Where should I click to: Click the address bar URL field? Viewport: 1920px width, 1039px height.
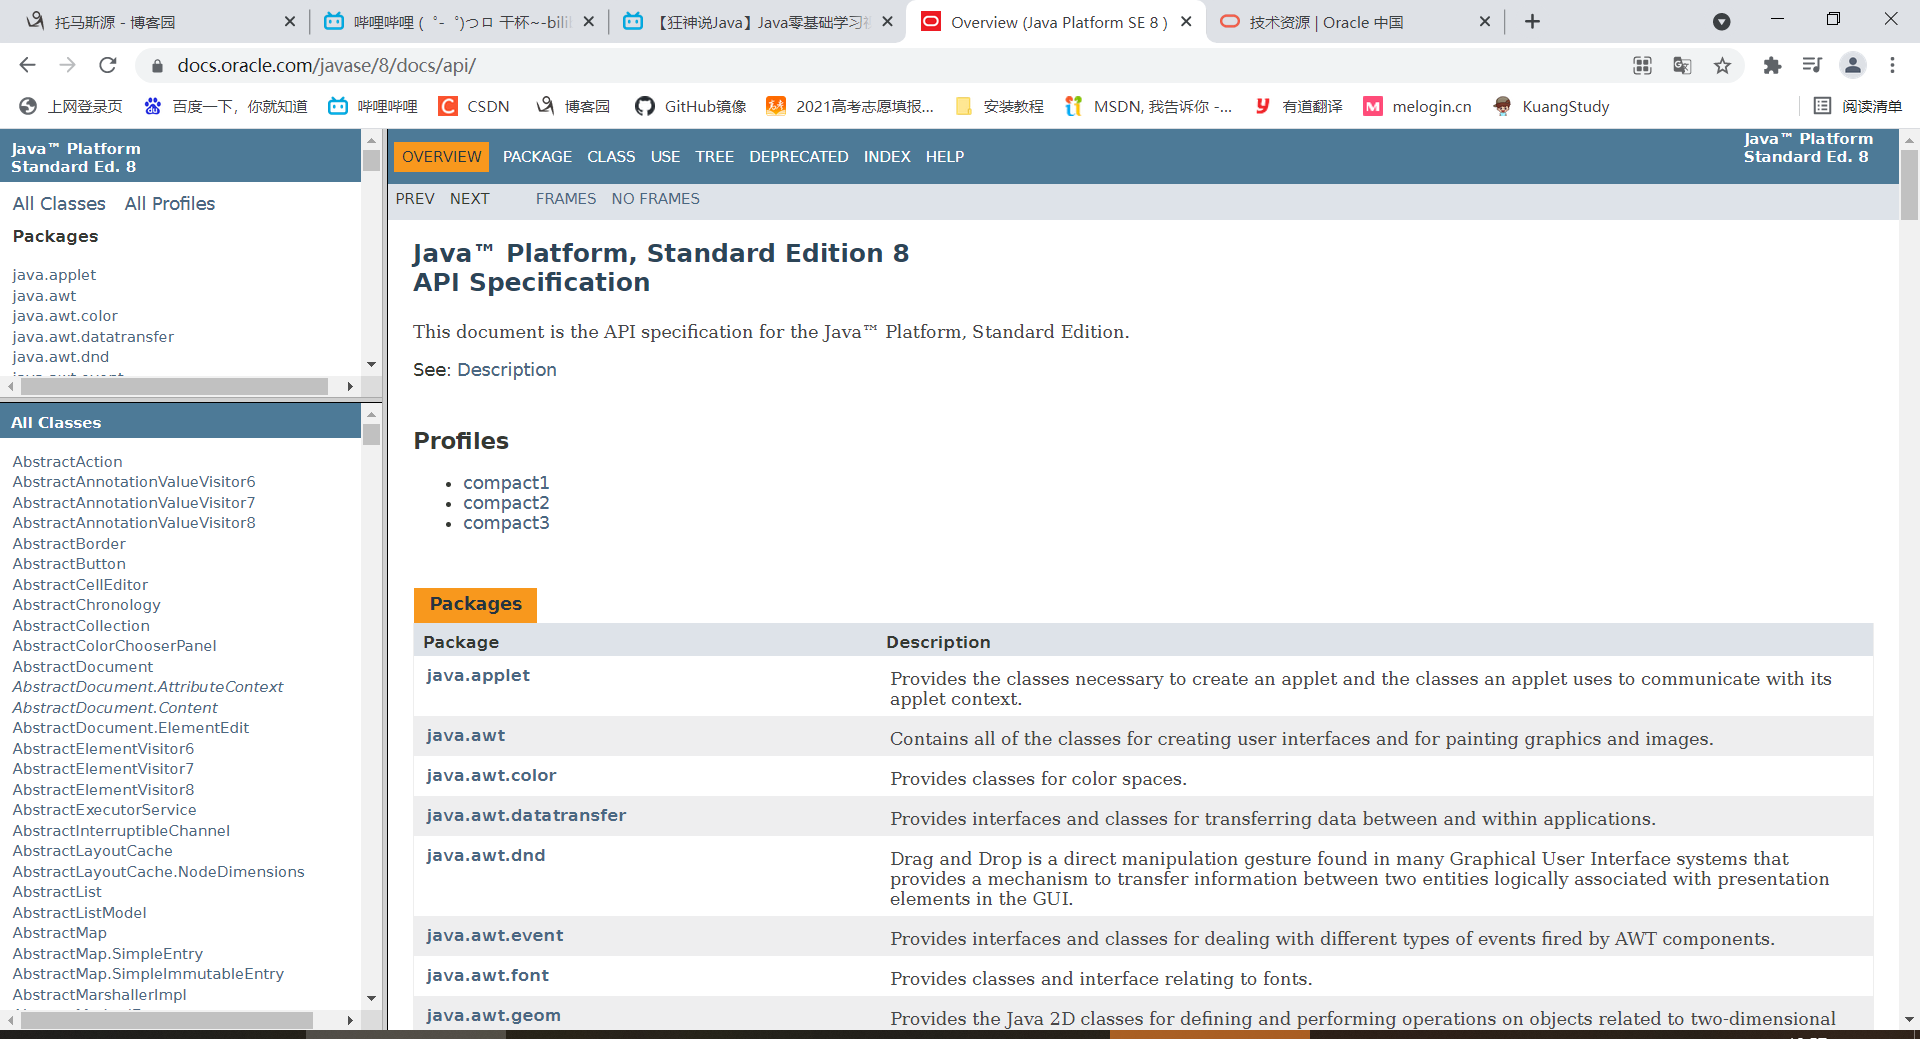pyautogui.click(x=880, y=65)
